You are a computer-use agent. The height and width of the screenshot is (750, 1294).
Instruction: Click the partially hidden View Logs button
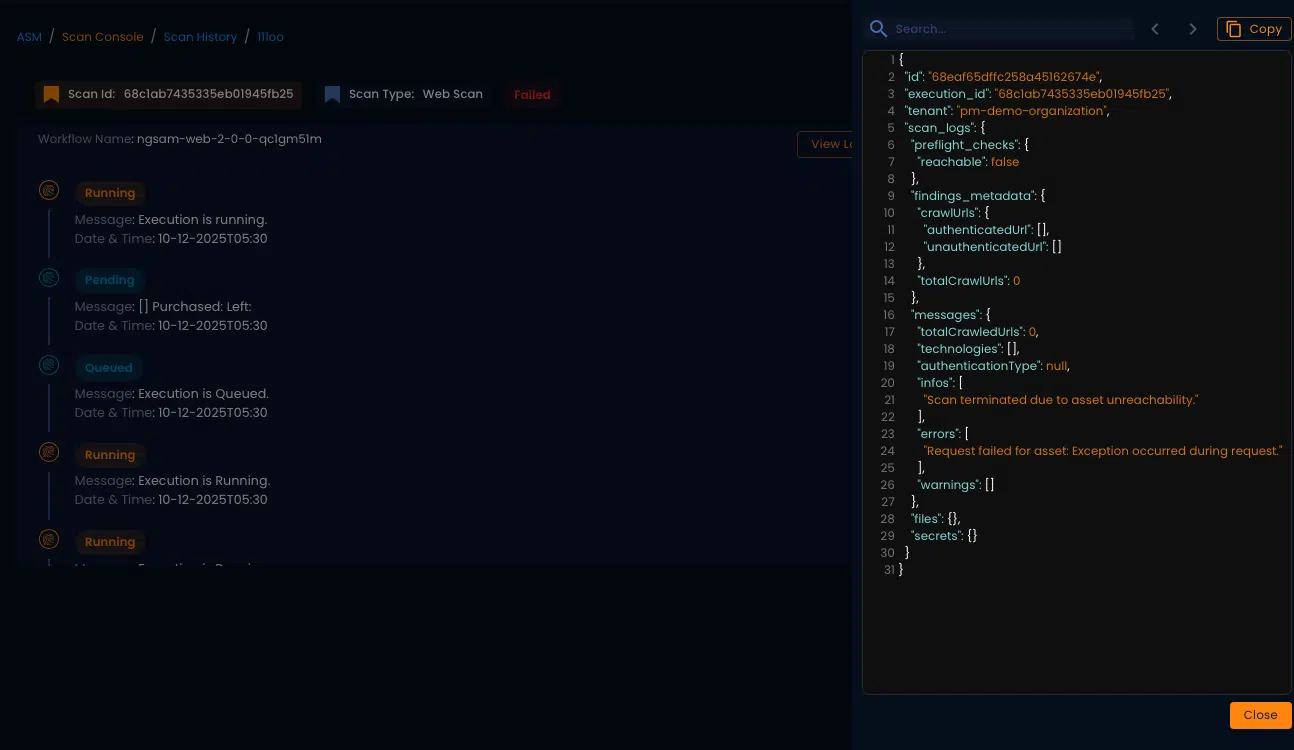[x=825, y=144]
